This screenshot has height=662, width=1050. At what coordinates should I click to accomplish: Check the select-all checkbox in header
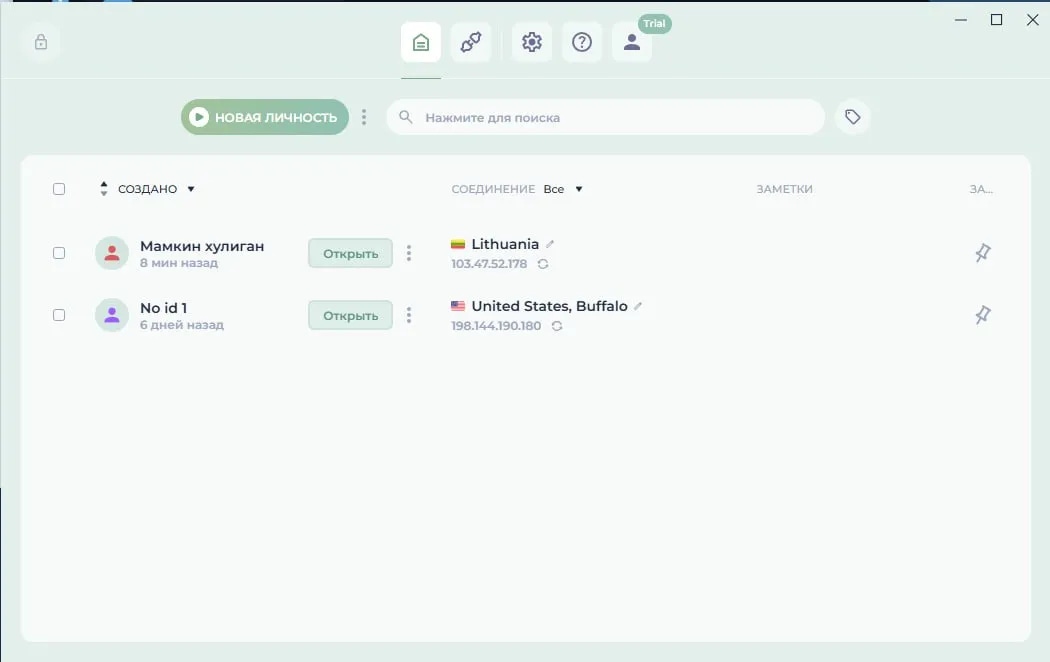pyautogui.click(x=59, y=189)
